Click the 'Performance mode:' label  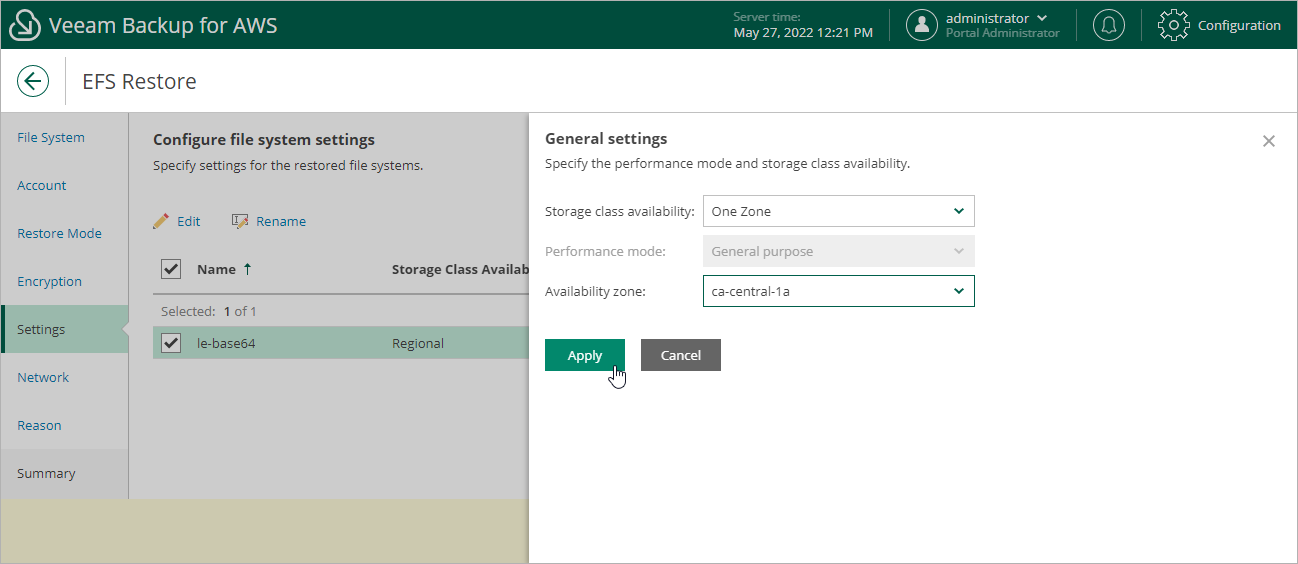[606, 251]
